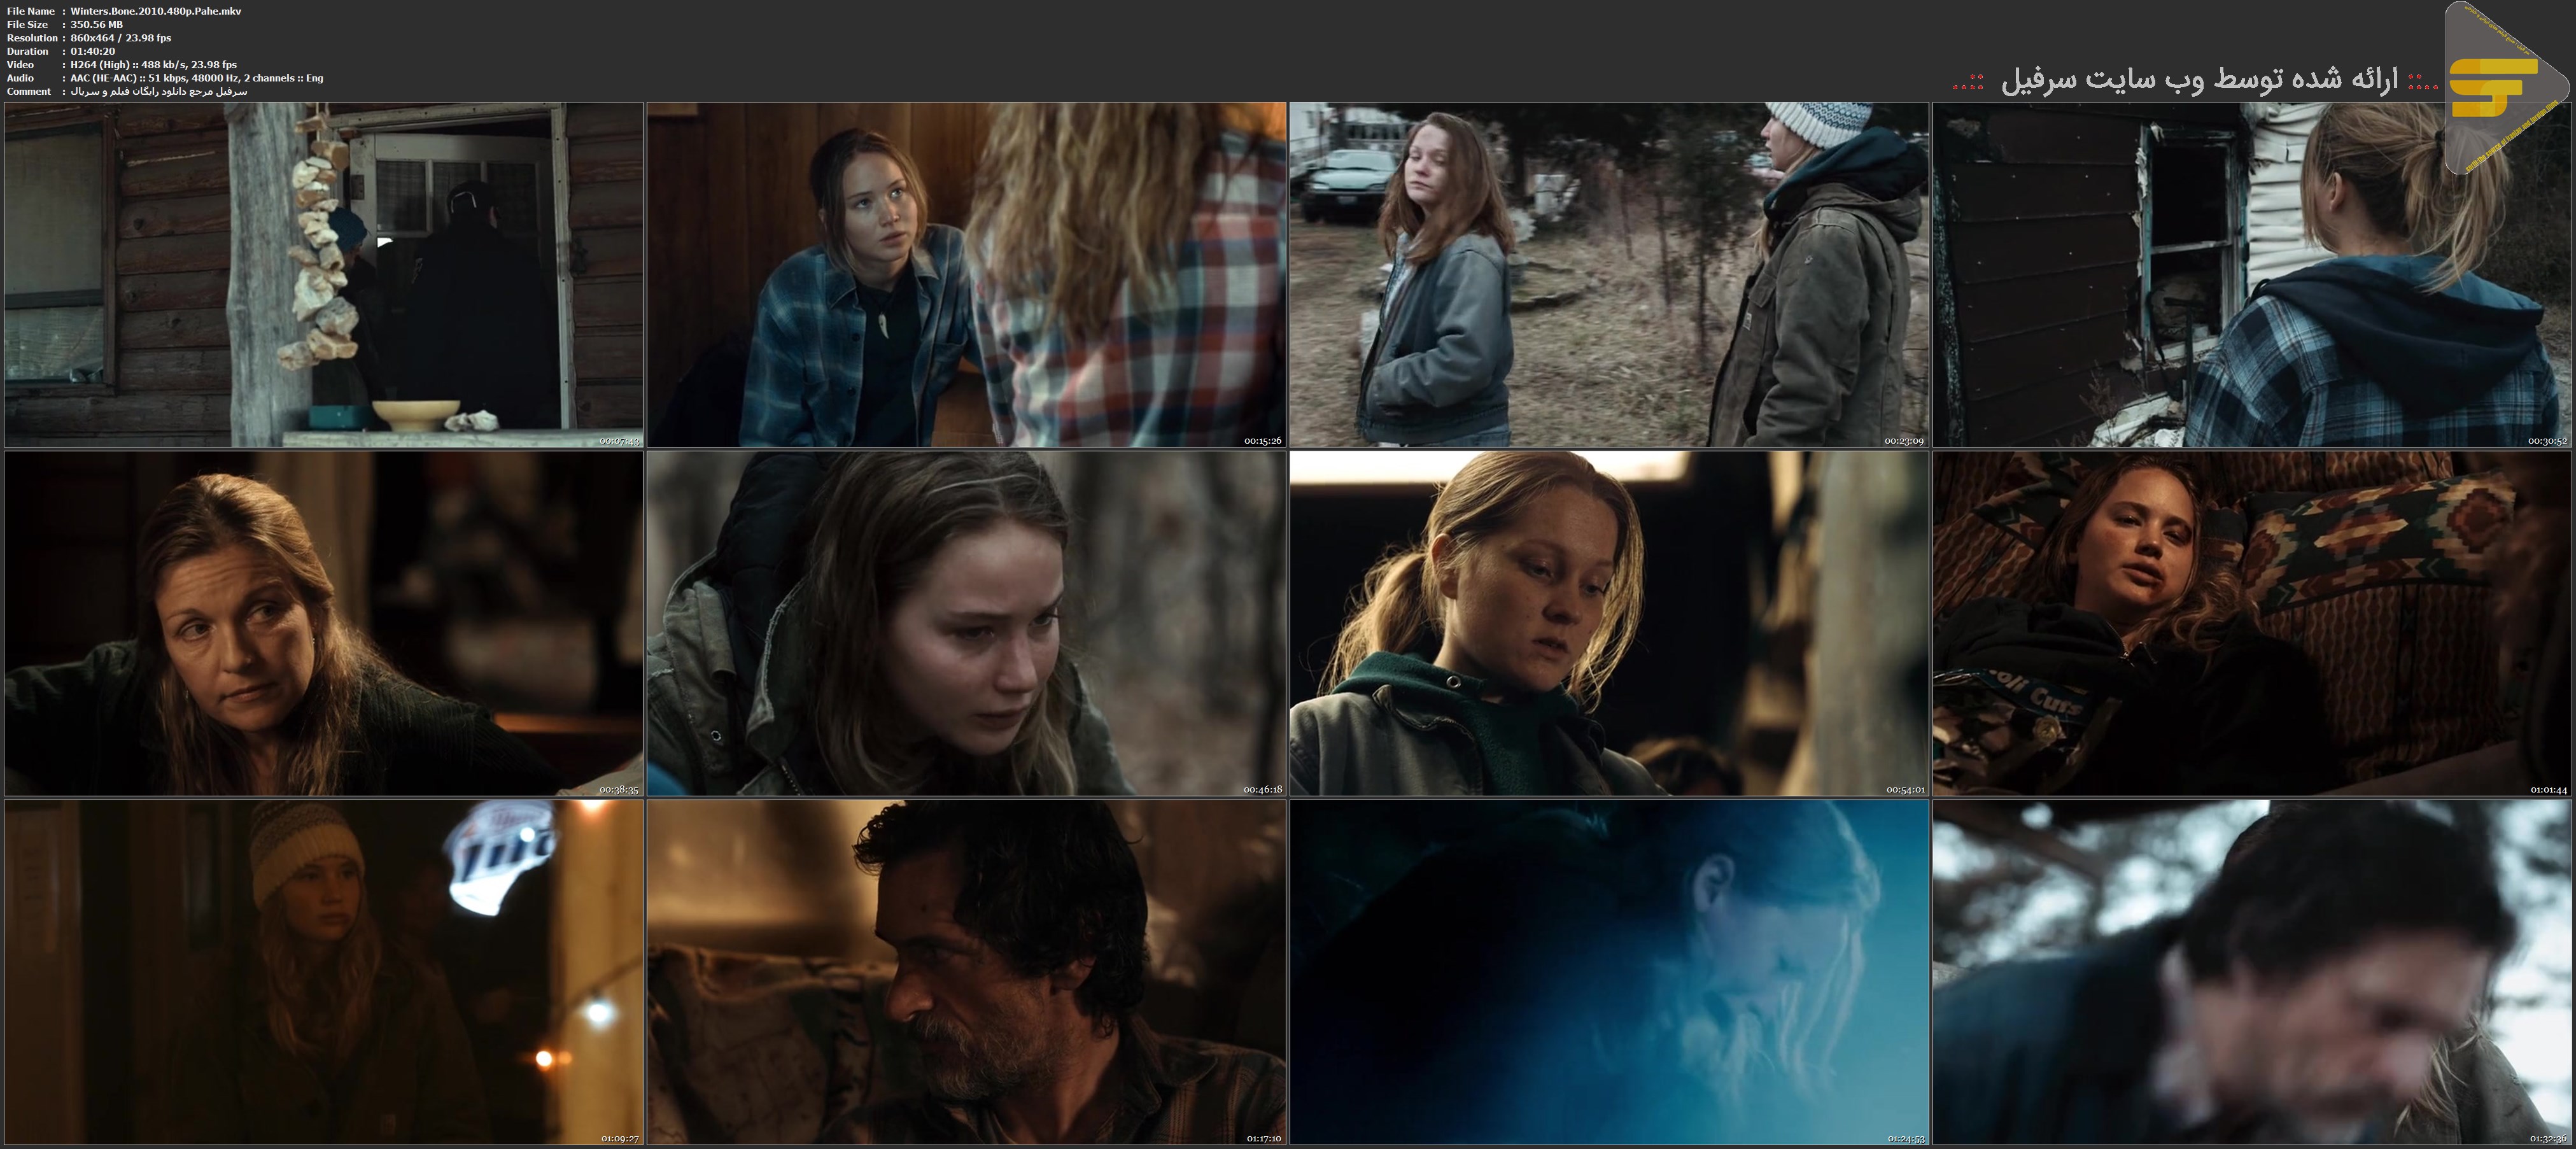Screen dimensions: 2576x1149
Task: Select the bearded man thumbnail at 01:17:10
Action: [x=966, y=971]
